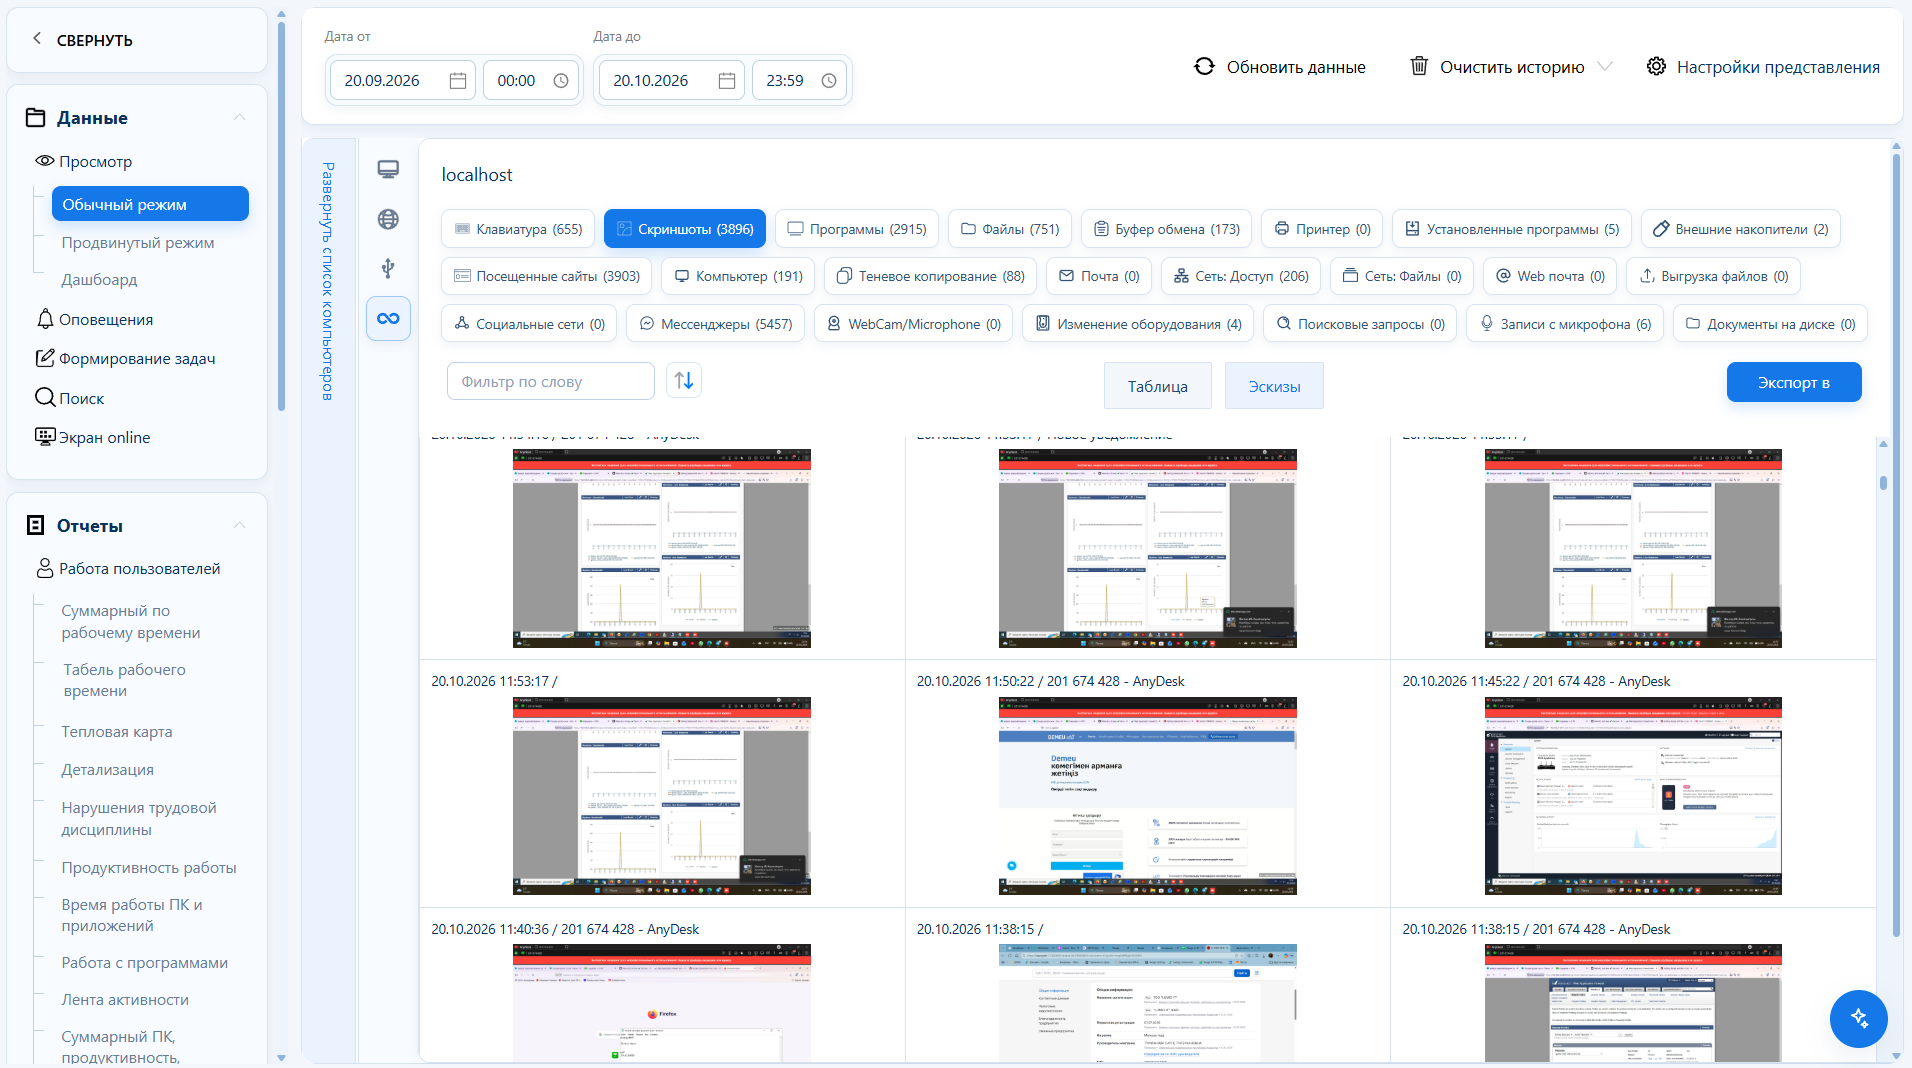Select Программы (2915) category
This screenshot has height=1068, width=1912.
coord(856,229)
